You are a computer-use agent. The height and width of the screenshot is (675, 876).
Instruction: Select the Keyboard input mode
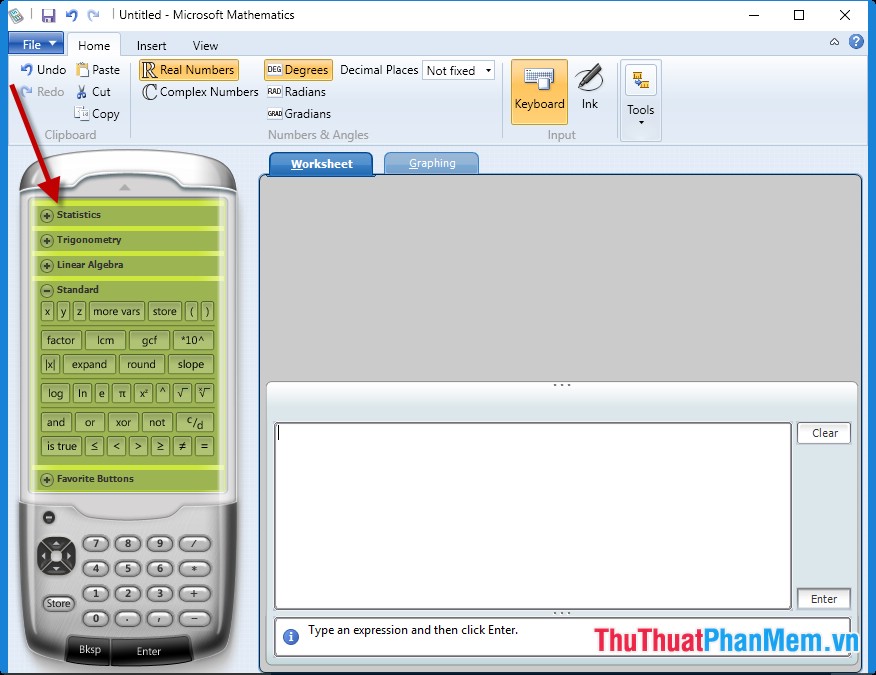539,92
